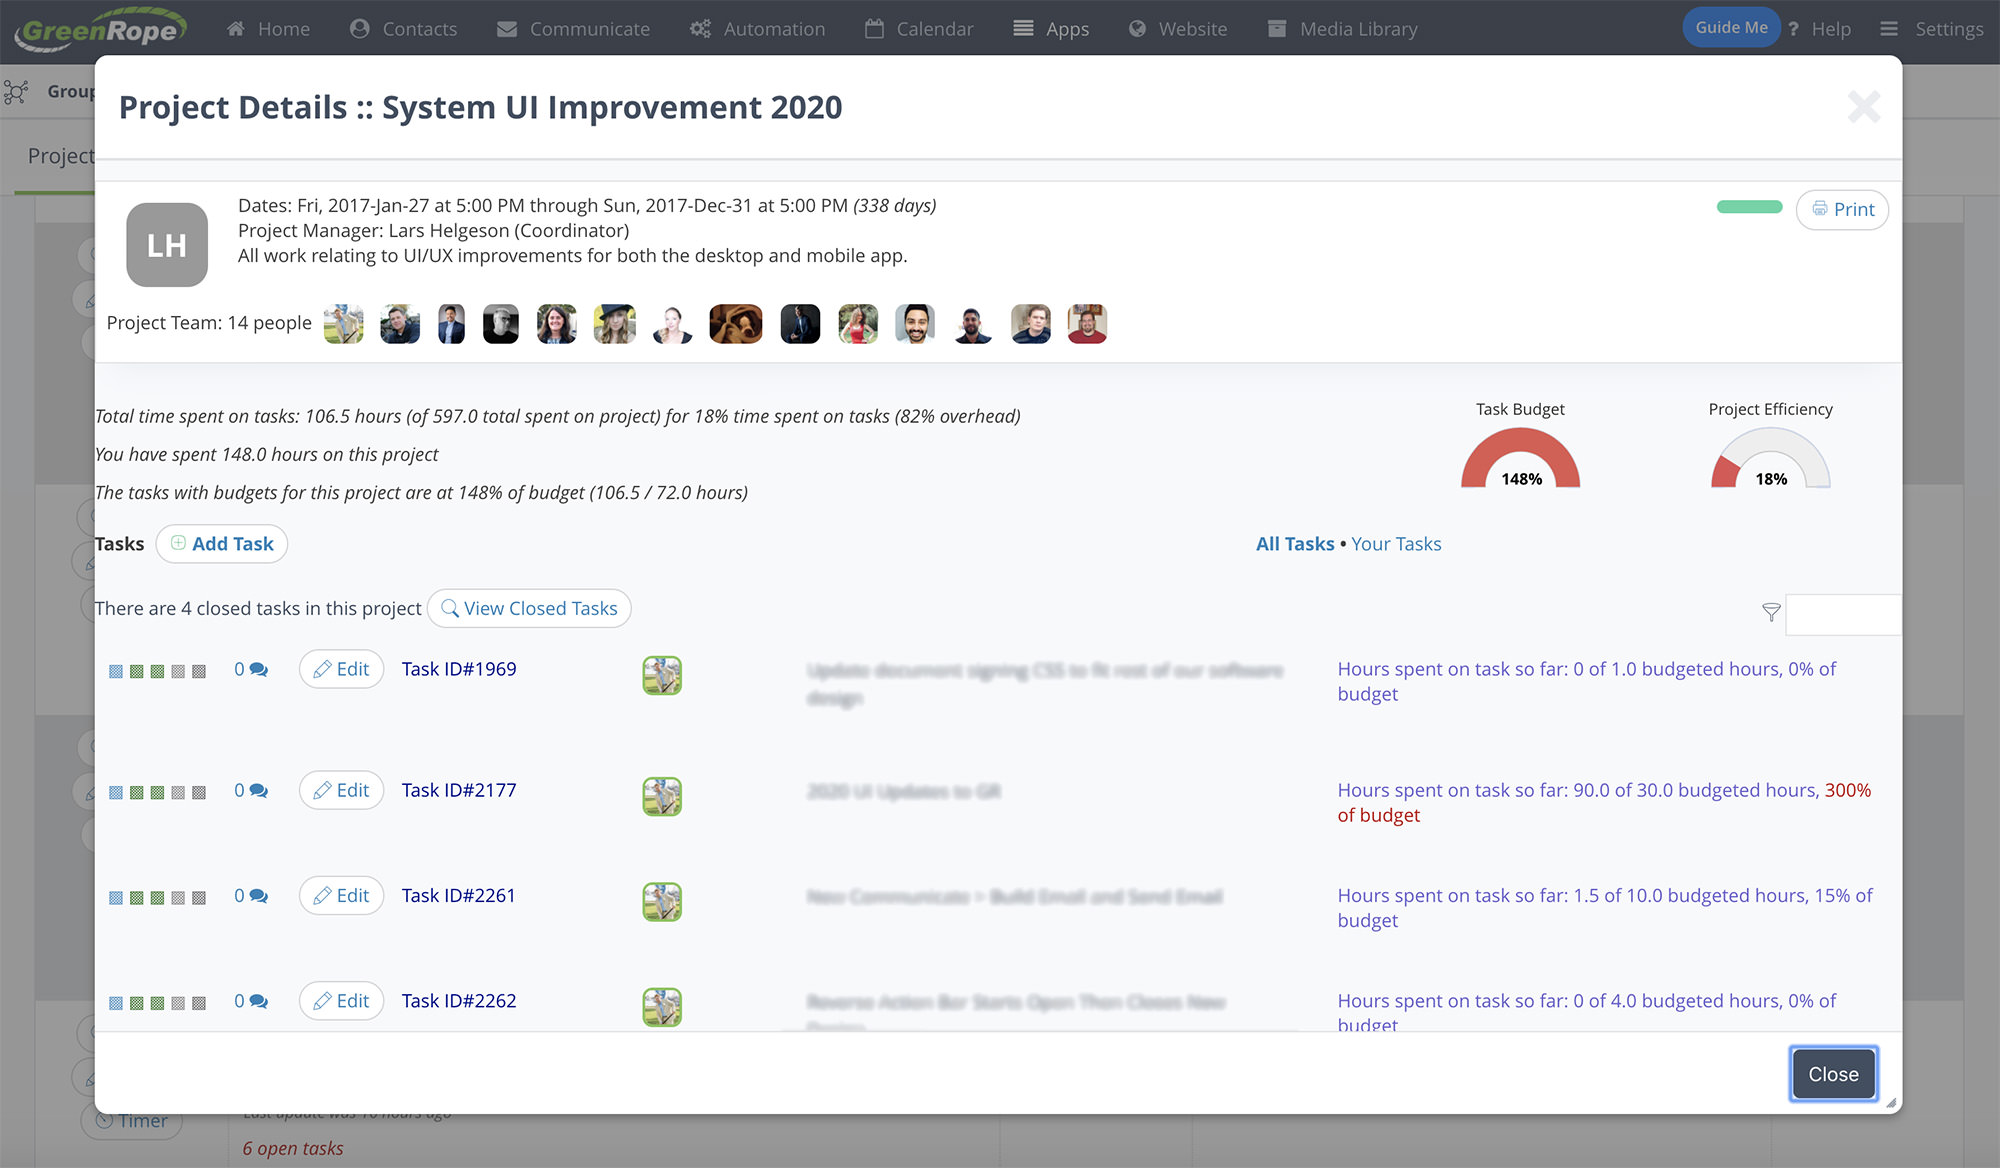The width and height of the screenshot is (2000, 1168).
Task: Click the priority squares for Task ID#2177
Action: tap(157, 792)
